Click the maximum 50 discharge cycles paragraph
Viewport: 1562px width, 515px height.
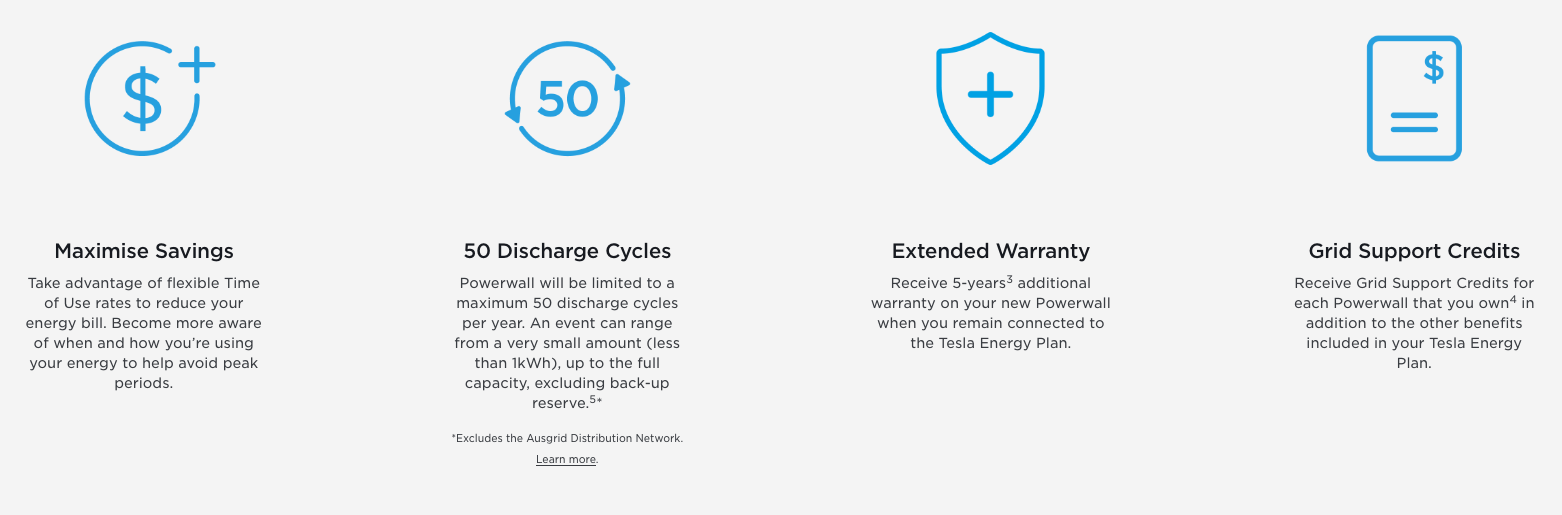[567, 343]
